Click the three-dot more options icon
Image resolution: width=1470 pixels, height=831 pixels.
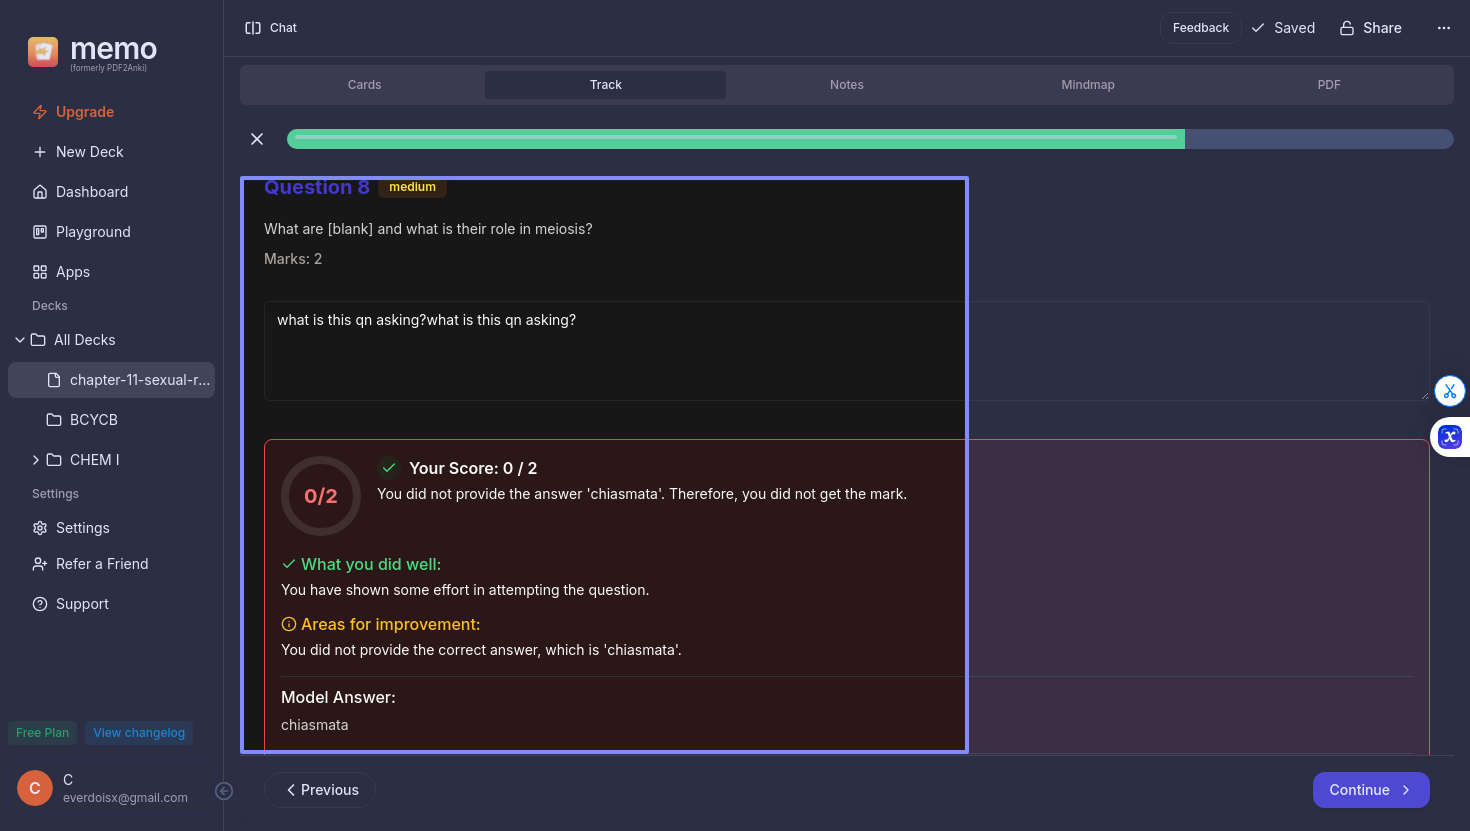[1443, 28]
